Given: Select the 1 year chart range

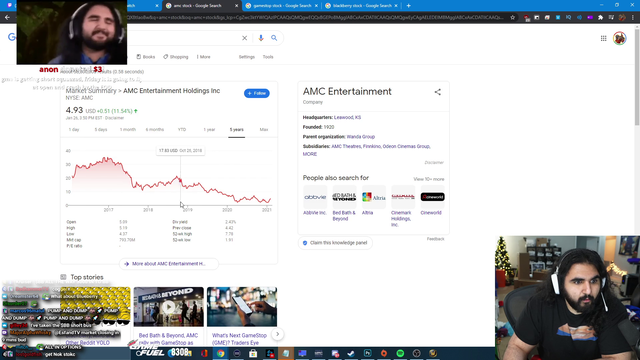Looking at the screenshot, I should [x=209, y=130].
